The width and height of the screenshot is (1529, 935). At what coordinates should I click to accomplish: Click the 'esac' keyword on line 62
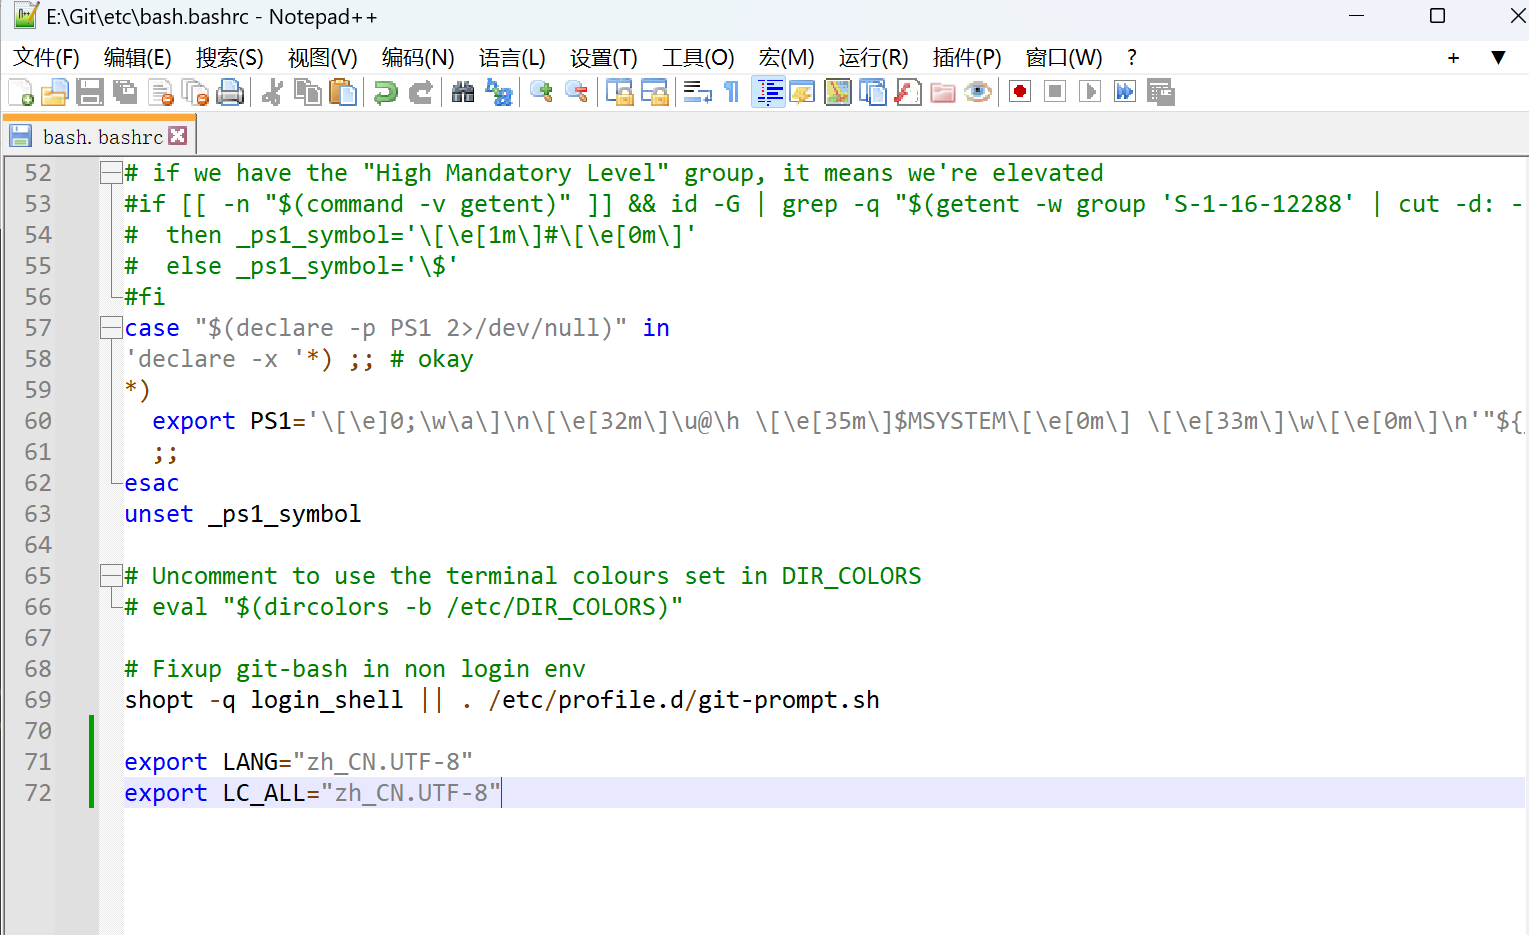point(152,483)
